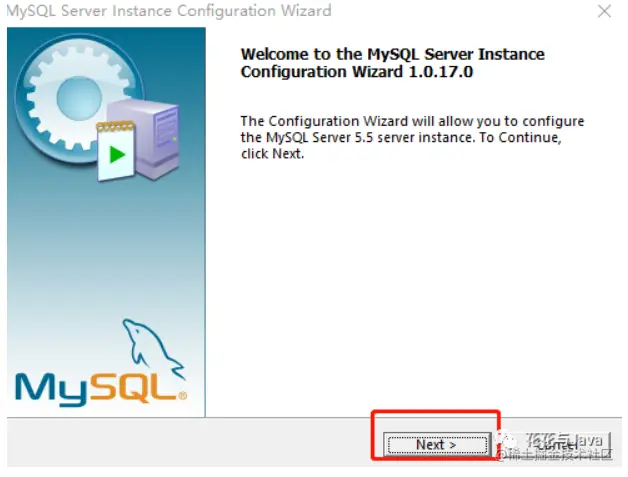Click the "Welcome to the MySQL Server Instance" heading
Viewport: 628px width, 477px height.
click(x=392, y=63)
